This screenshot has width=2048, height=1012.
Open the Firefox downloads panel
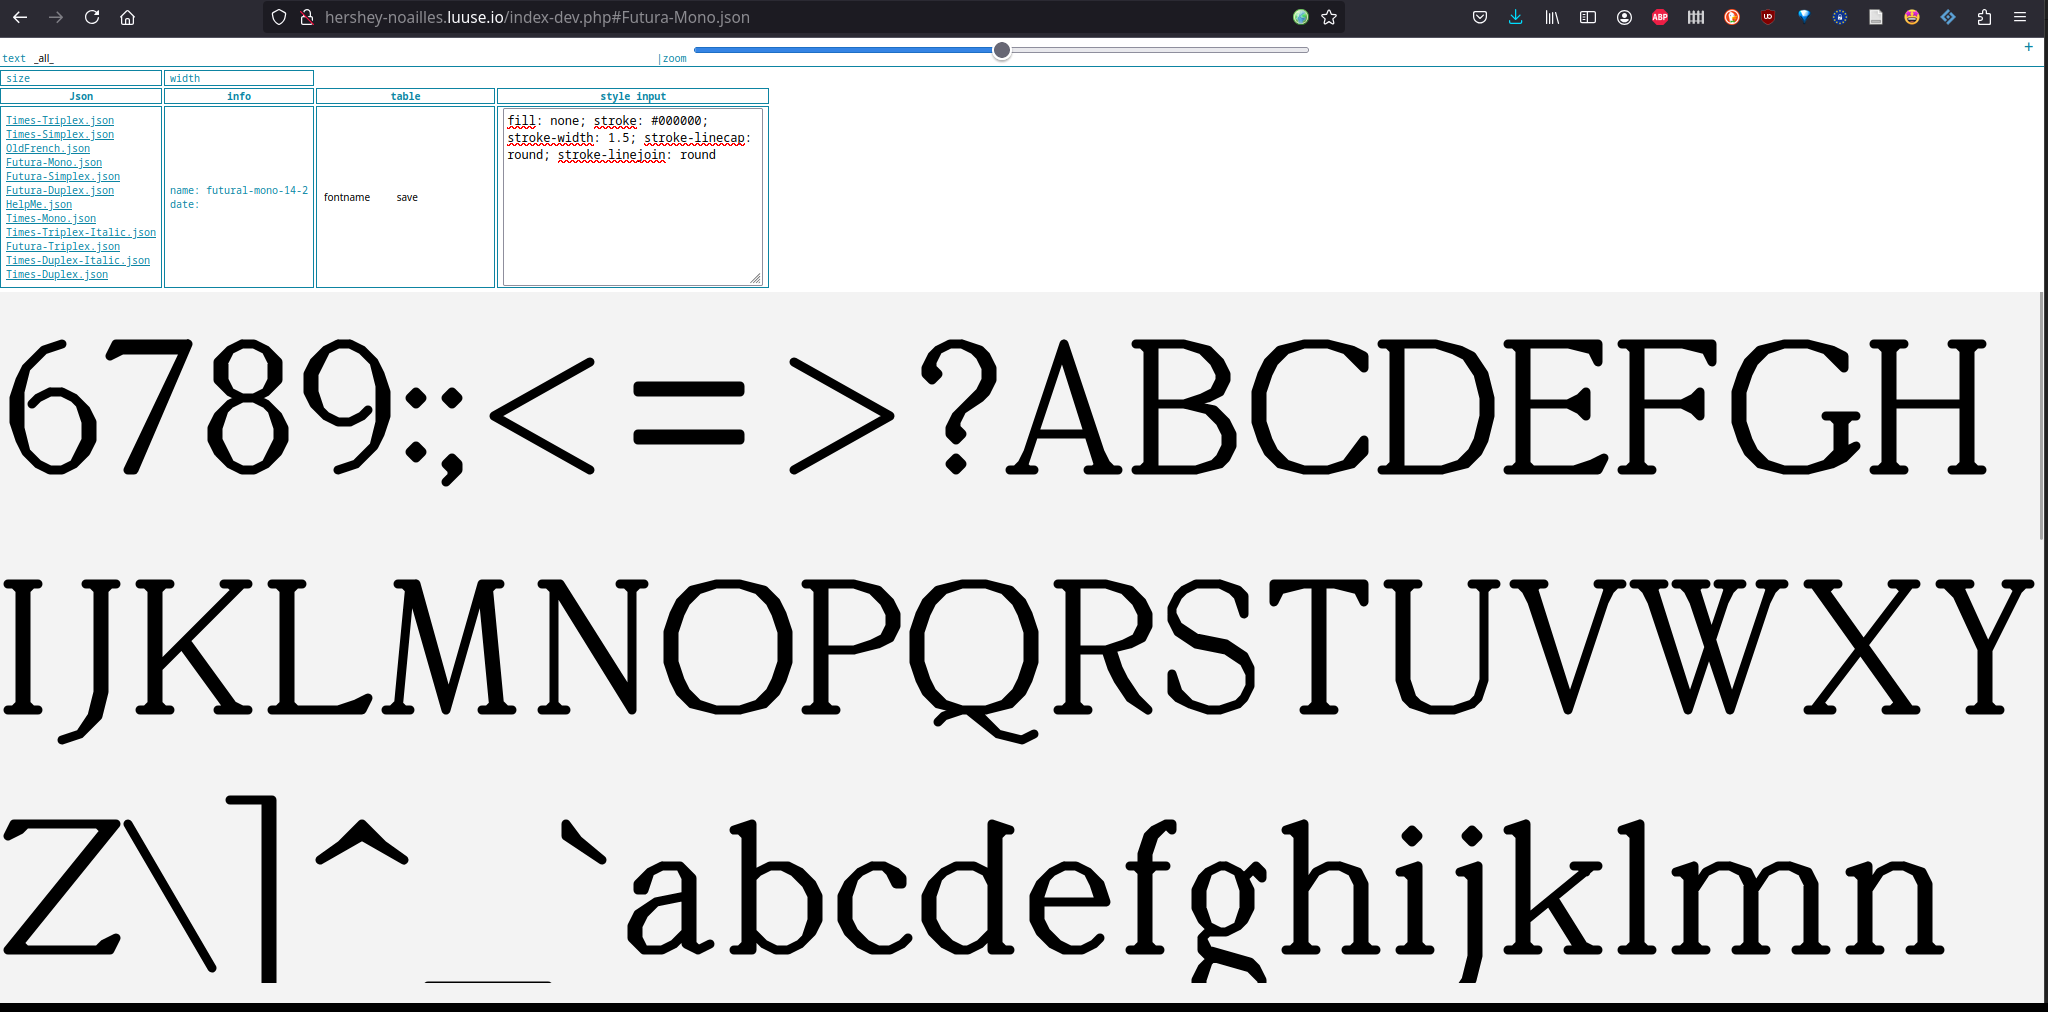click(x=1516, y=17)
